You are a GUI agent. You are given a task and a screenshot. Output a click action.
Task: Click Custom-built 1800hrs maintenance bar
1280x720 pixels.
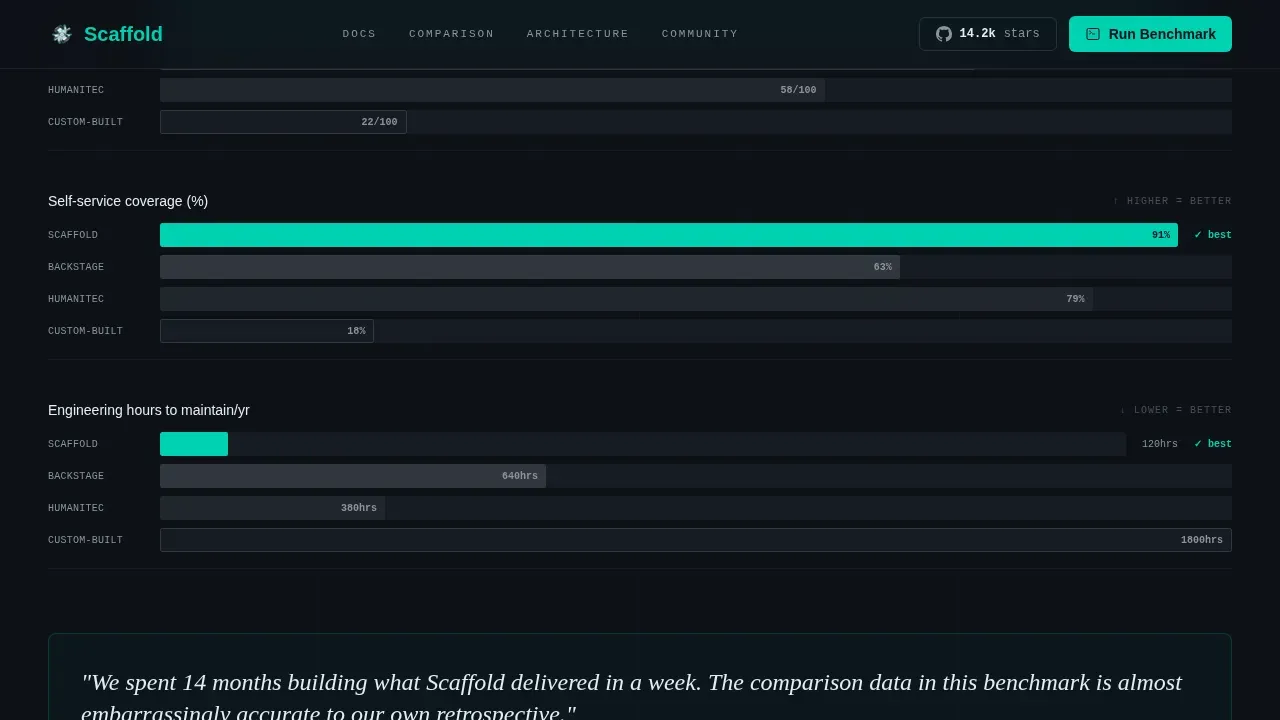click(696, 540)
